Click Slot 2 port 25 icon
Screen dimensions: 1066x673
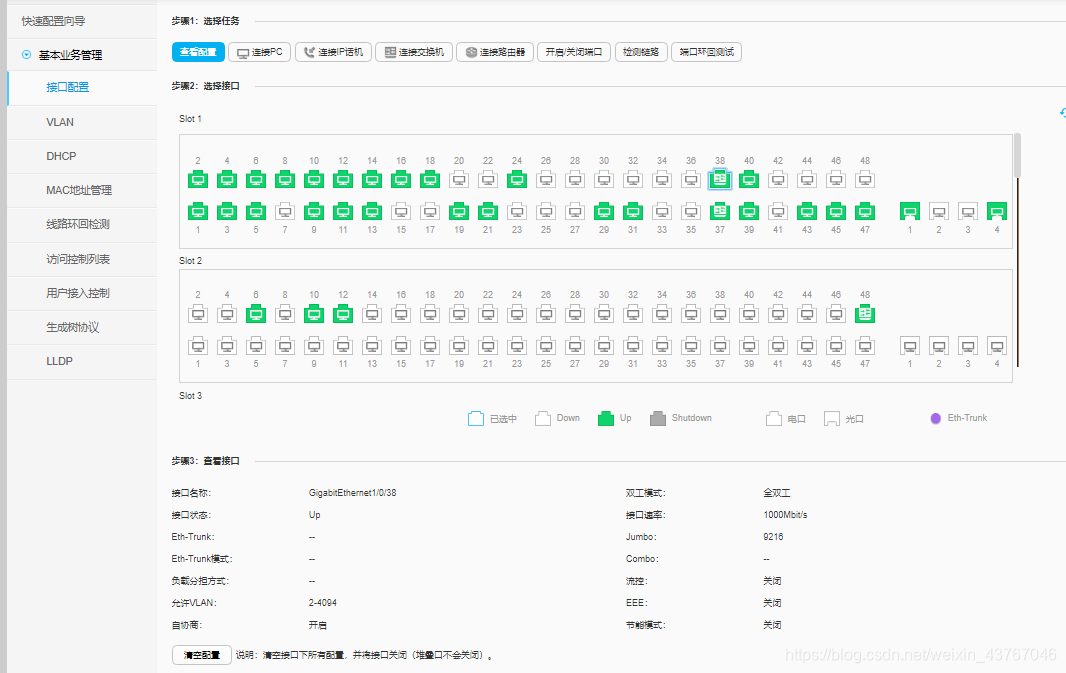(x=546, y=346)
